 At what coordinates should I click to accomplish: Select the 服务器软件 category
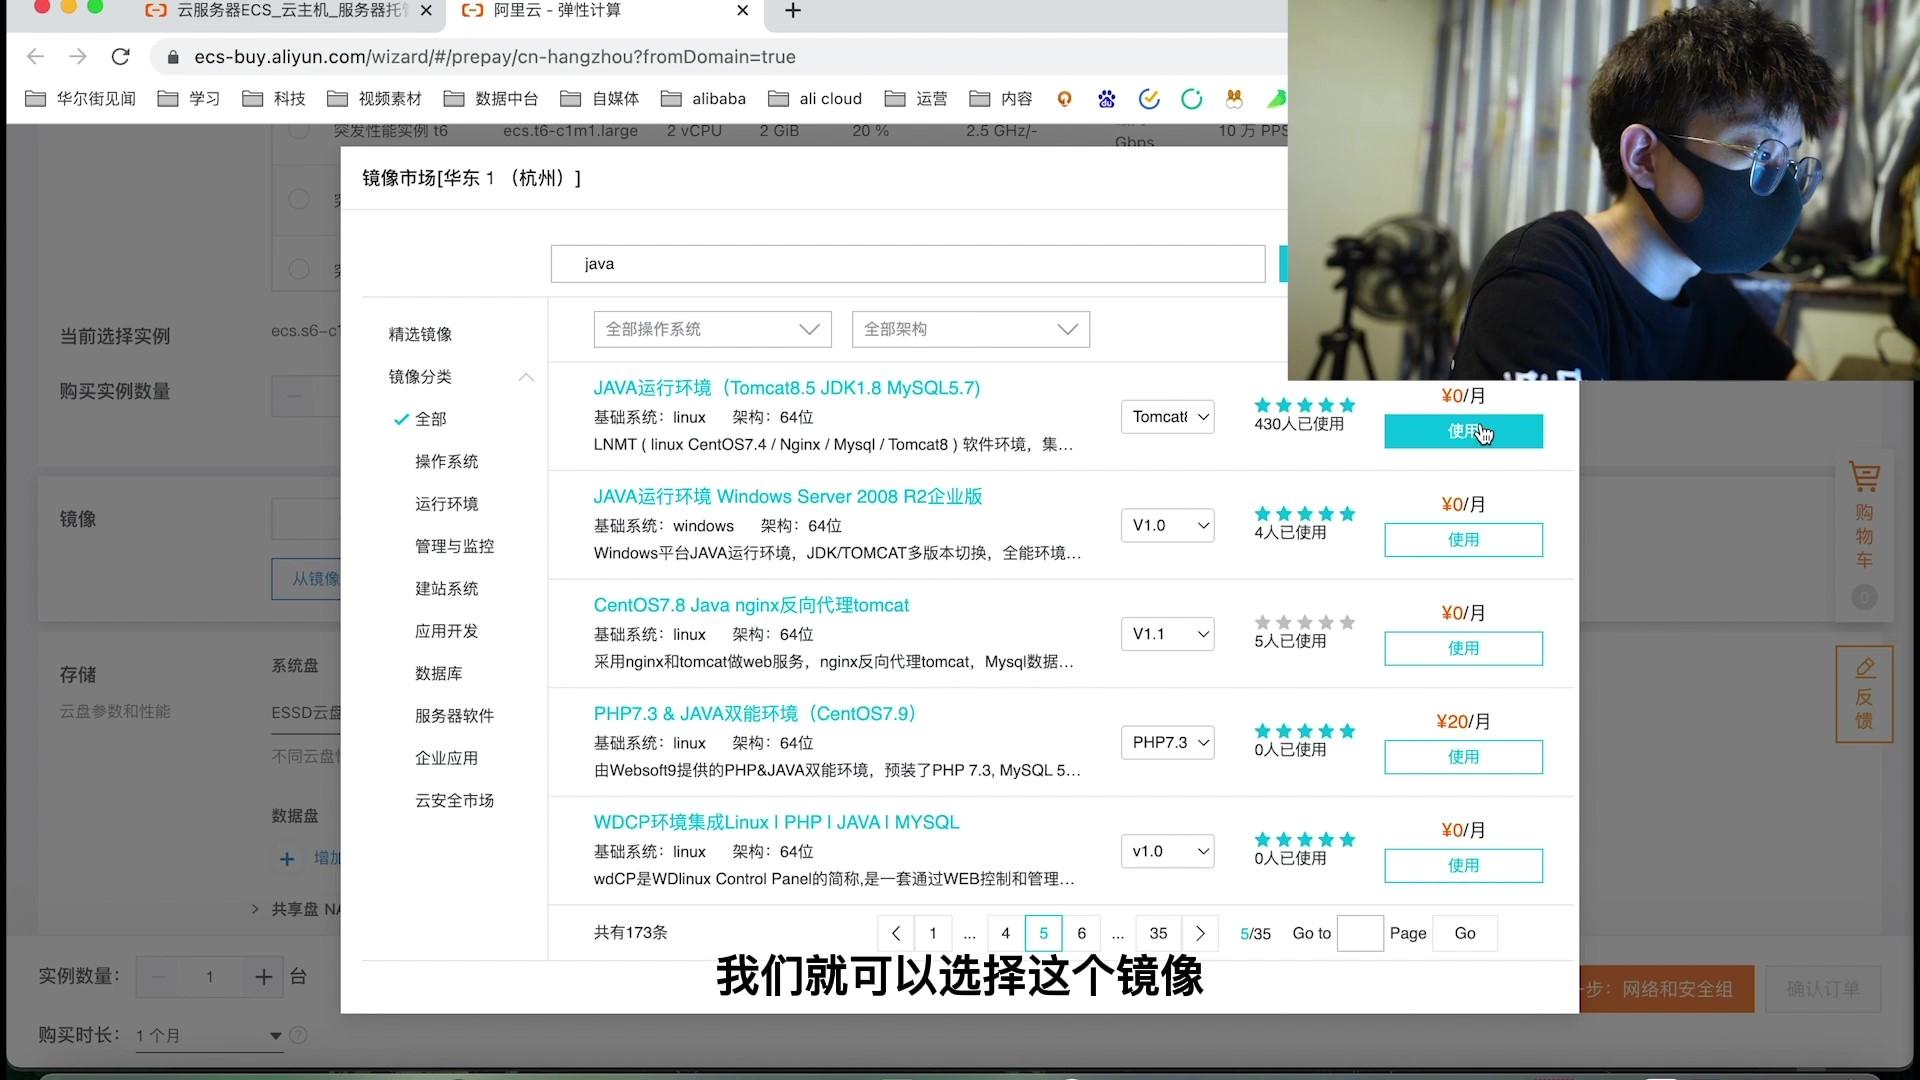pos(454,716)
